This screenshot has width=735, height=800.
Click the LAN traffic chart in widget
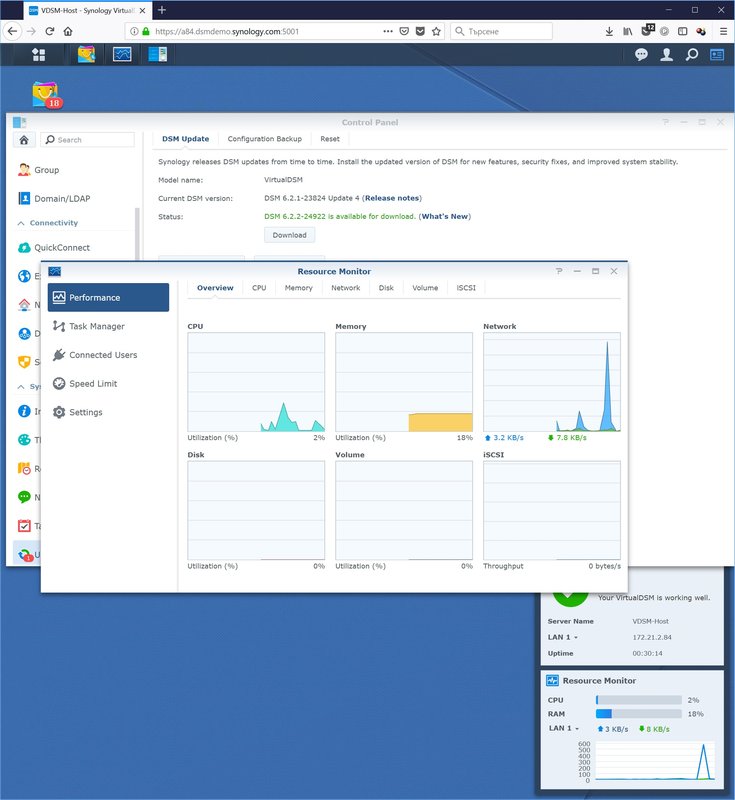tap(655, 760)
